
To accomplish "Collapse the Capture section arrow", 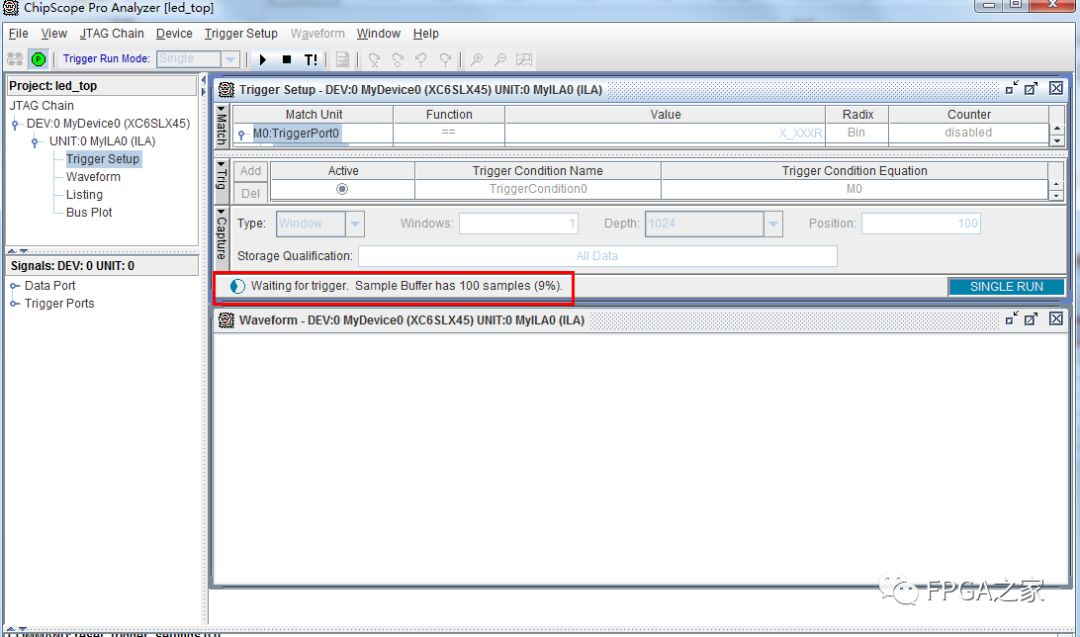I will click(221, 212).
